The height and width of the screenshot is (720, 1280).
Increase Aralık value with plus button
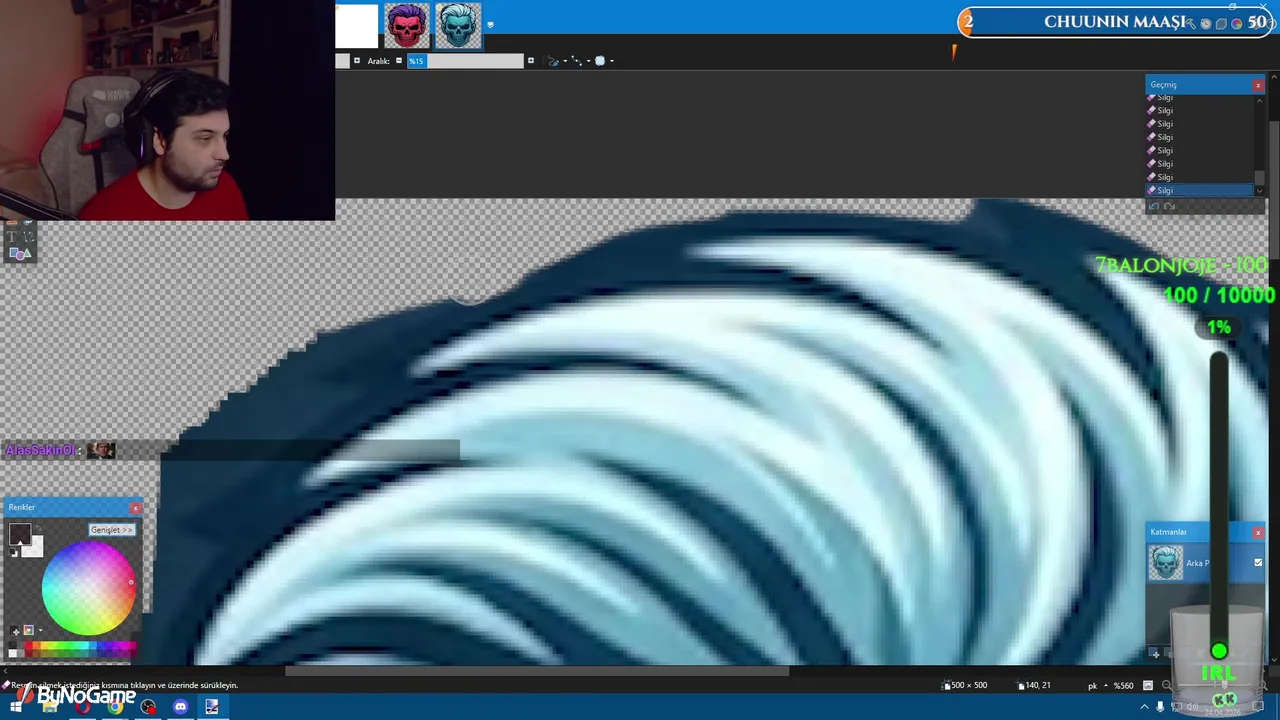coord(531,61)
